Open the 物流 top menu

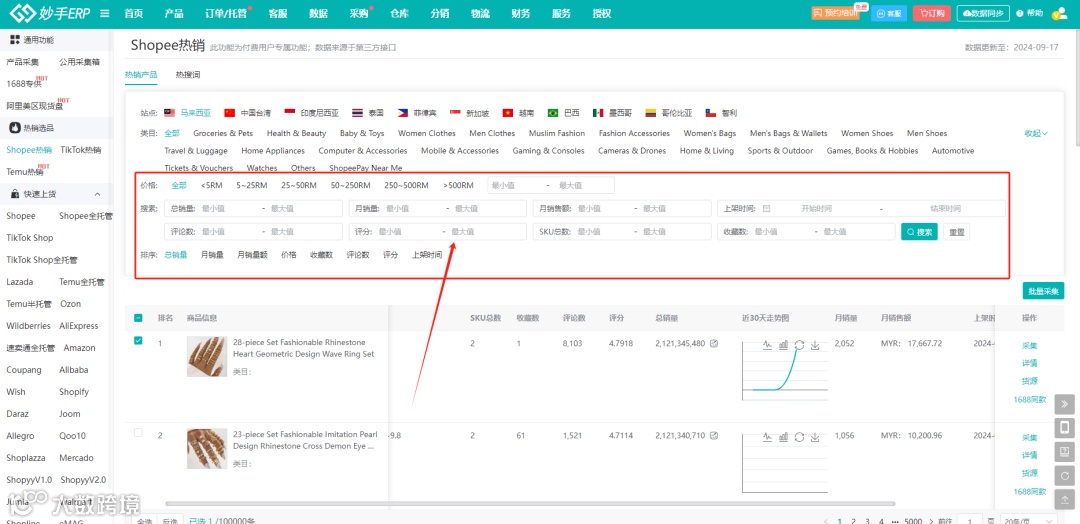tap(480, 13)
